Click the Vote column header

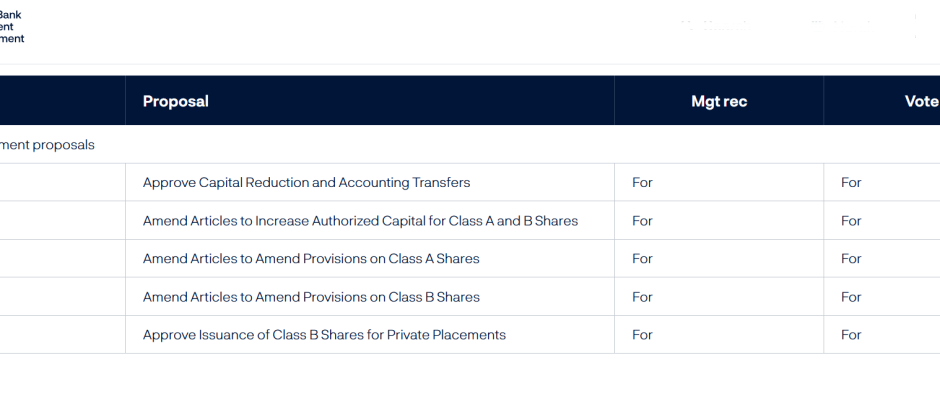pyautogui.click(x=919, y=101)
